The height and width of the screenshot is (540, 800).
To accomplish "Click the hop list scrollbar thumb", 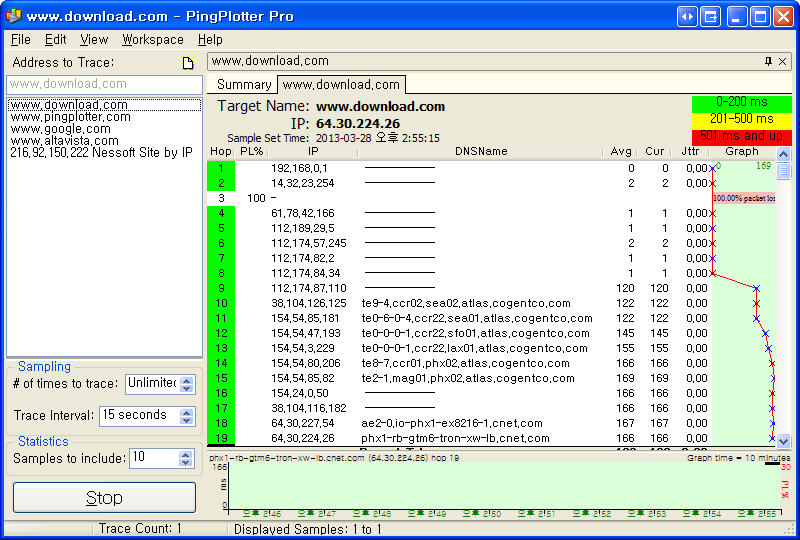I will tap(783, 171).
